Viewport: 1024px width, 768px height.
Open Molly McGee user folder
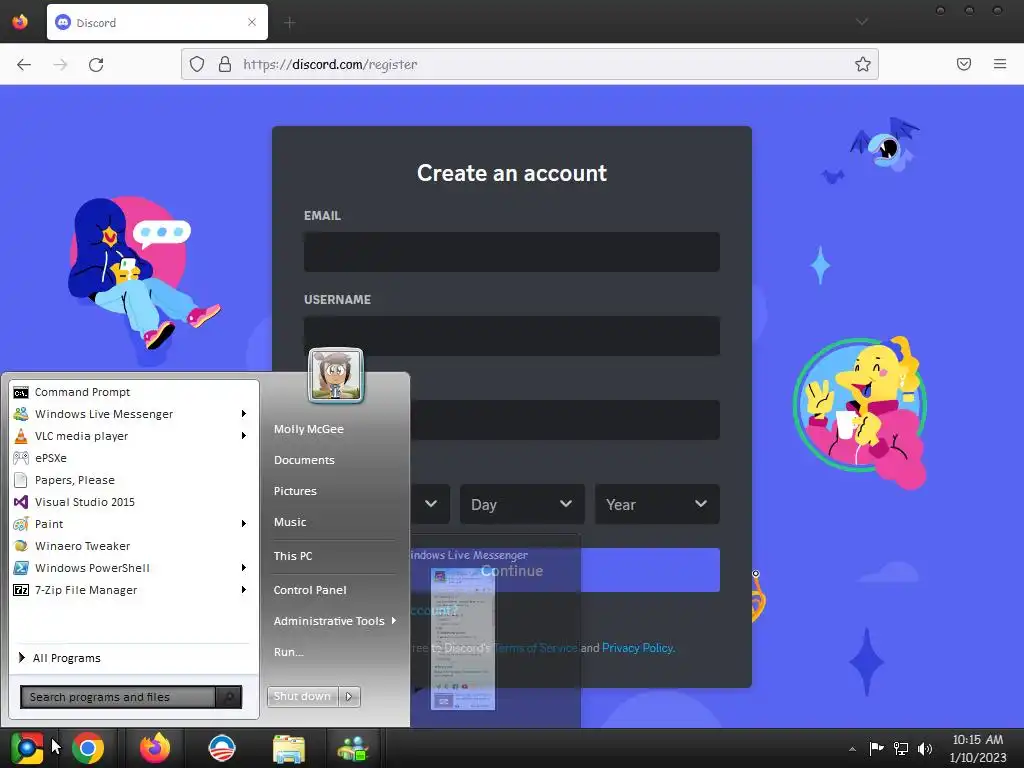point(309,429)
